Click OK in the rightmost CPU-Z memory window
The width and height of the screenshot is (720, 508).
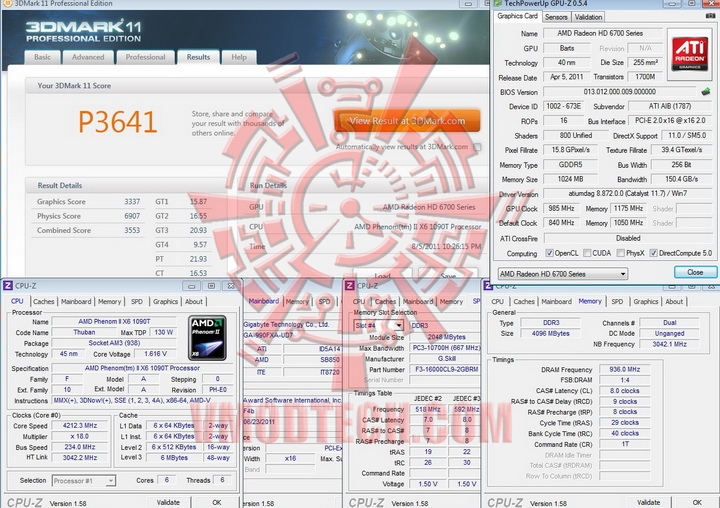(x=697, y=502)
